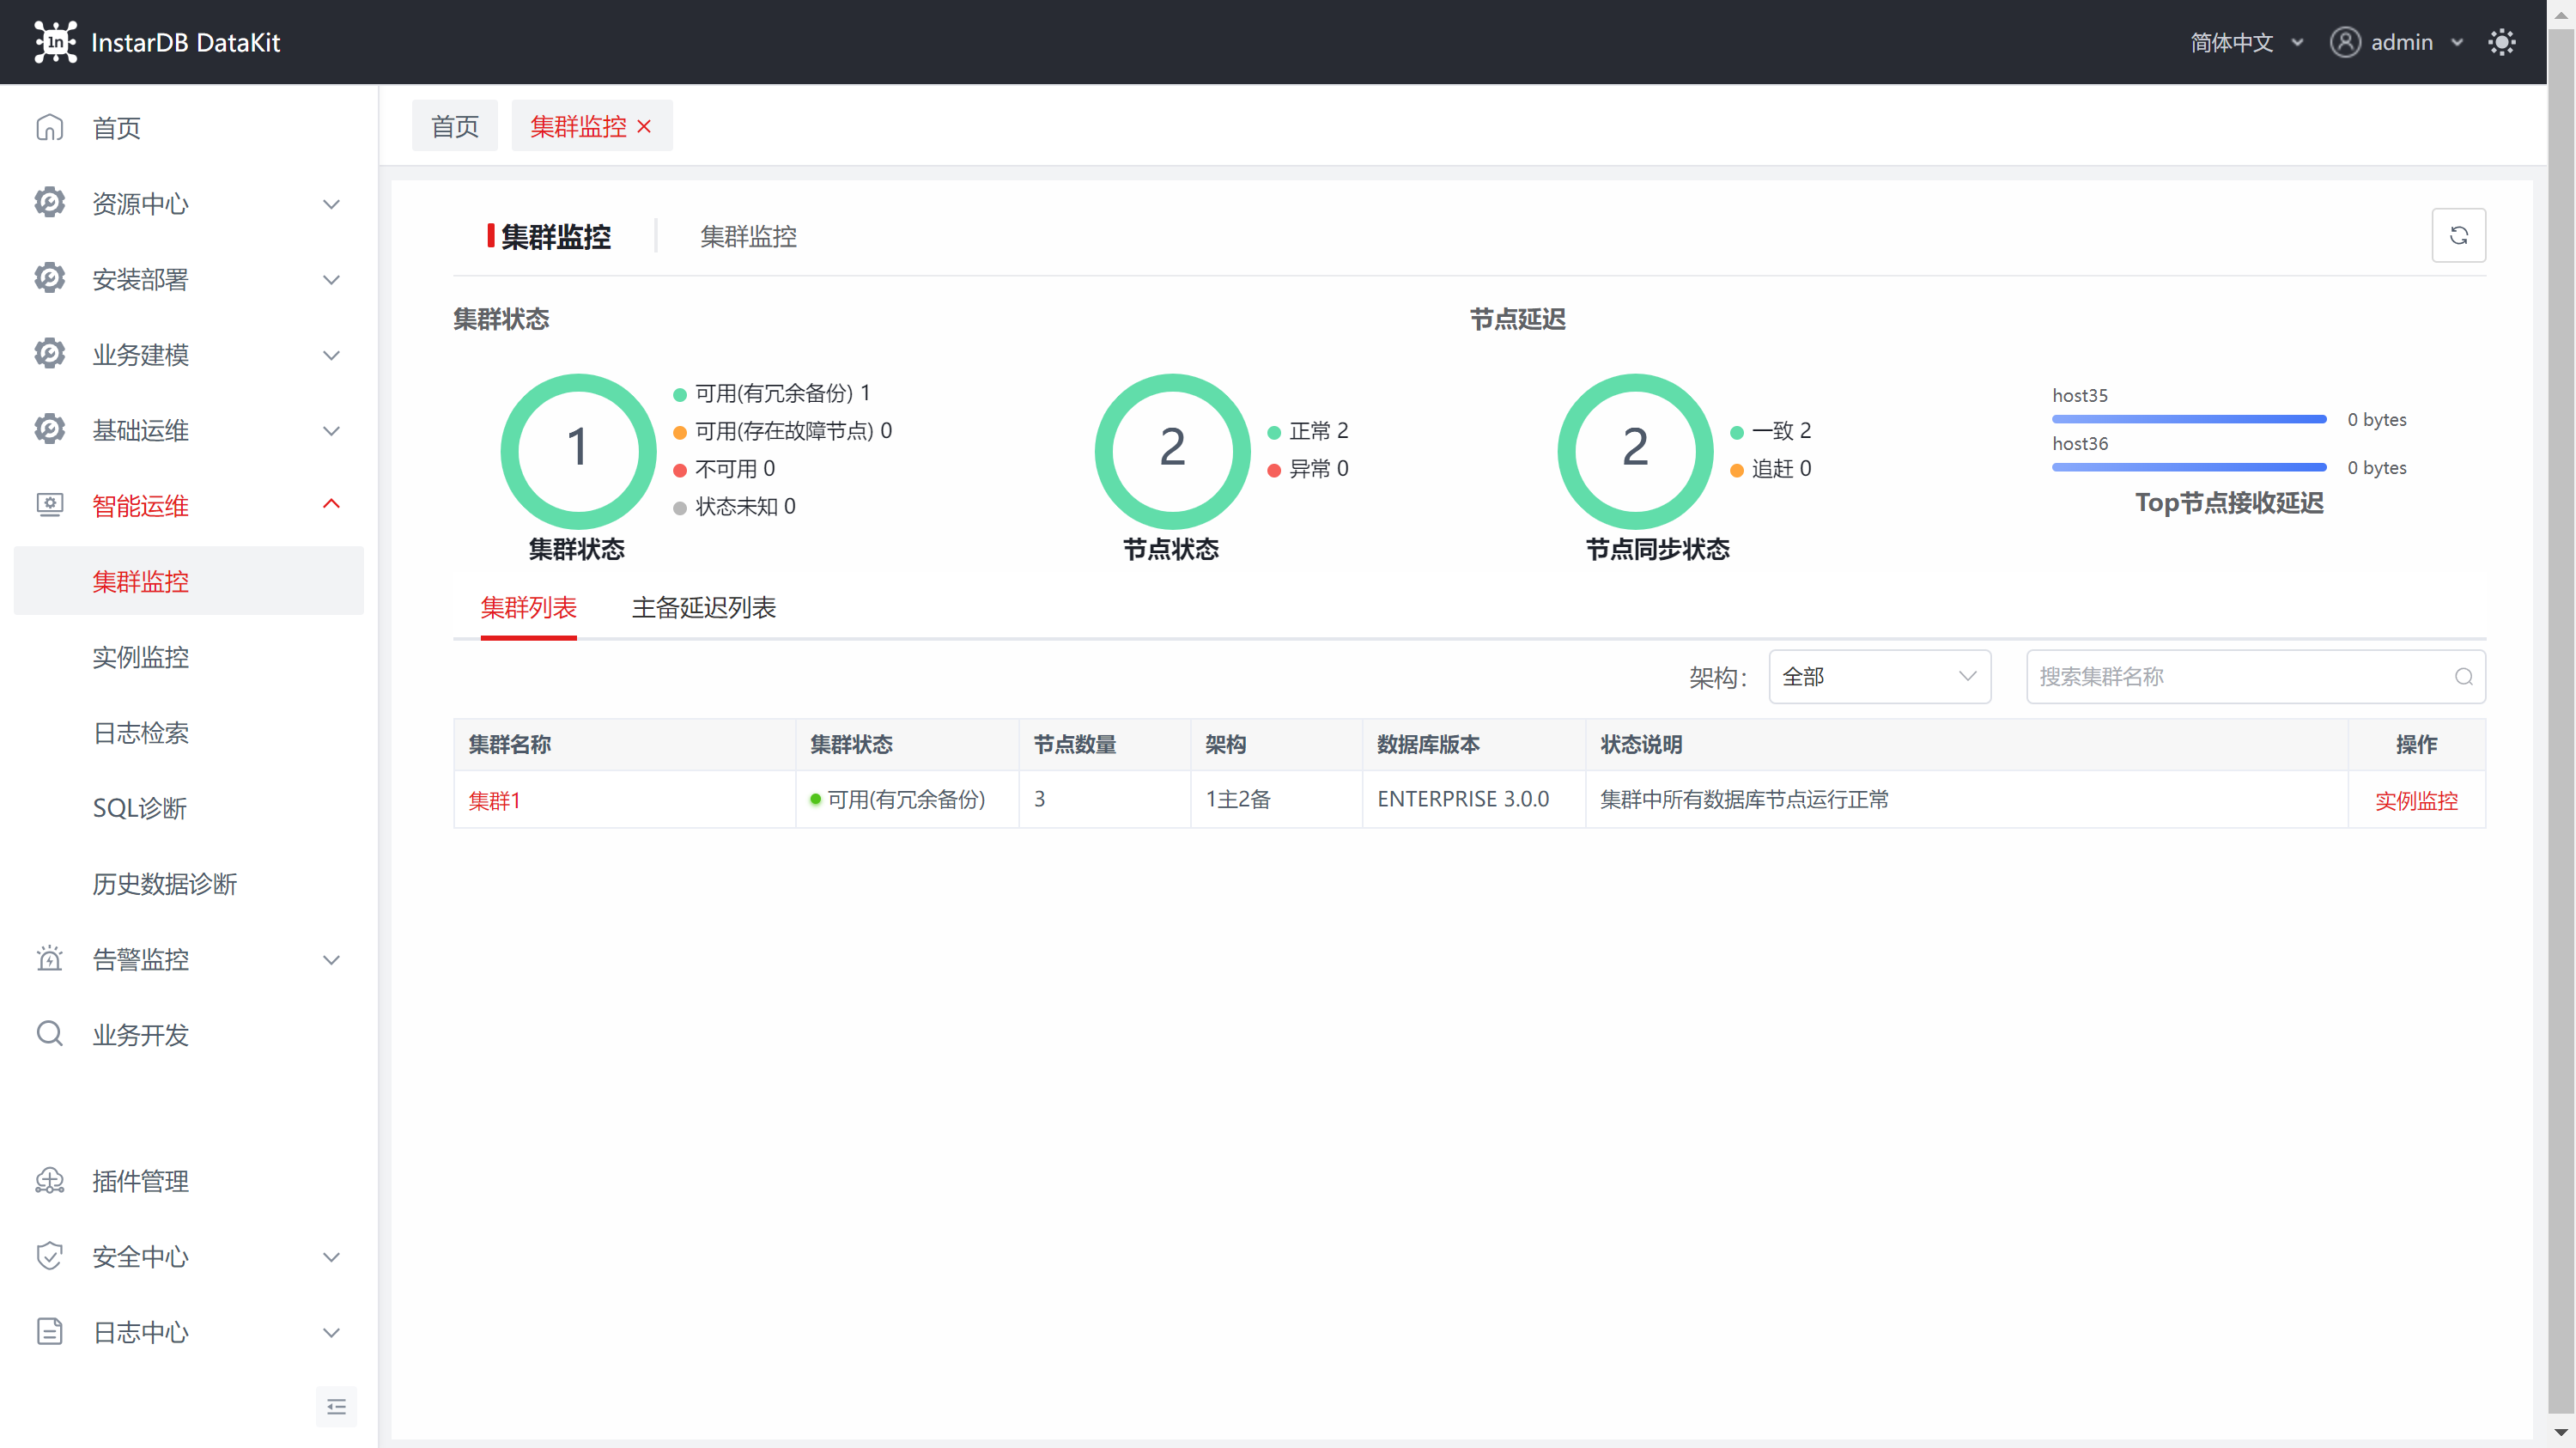Click the magnifier icon for 业务开发
The height and width of the screenshot is (1448, 2576).
(x=49, y=1034)
